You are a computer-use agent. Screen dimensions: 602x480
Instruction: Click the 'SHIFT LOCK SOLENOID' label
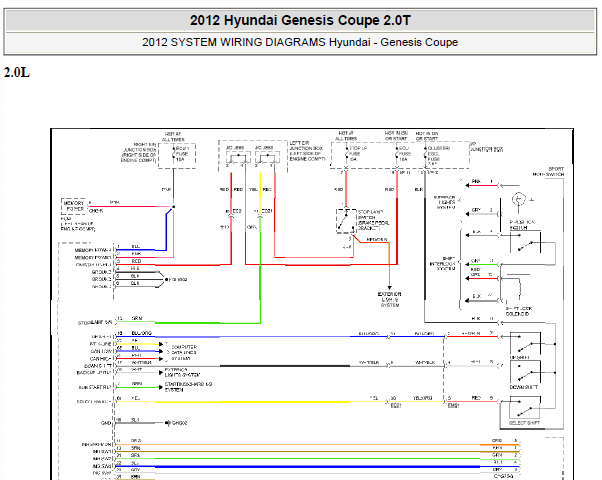(518, 311)
